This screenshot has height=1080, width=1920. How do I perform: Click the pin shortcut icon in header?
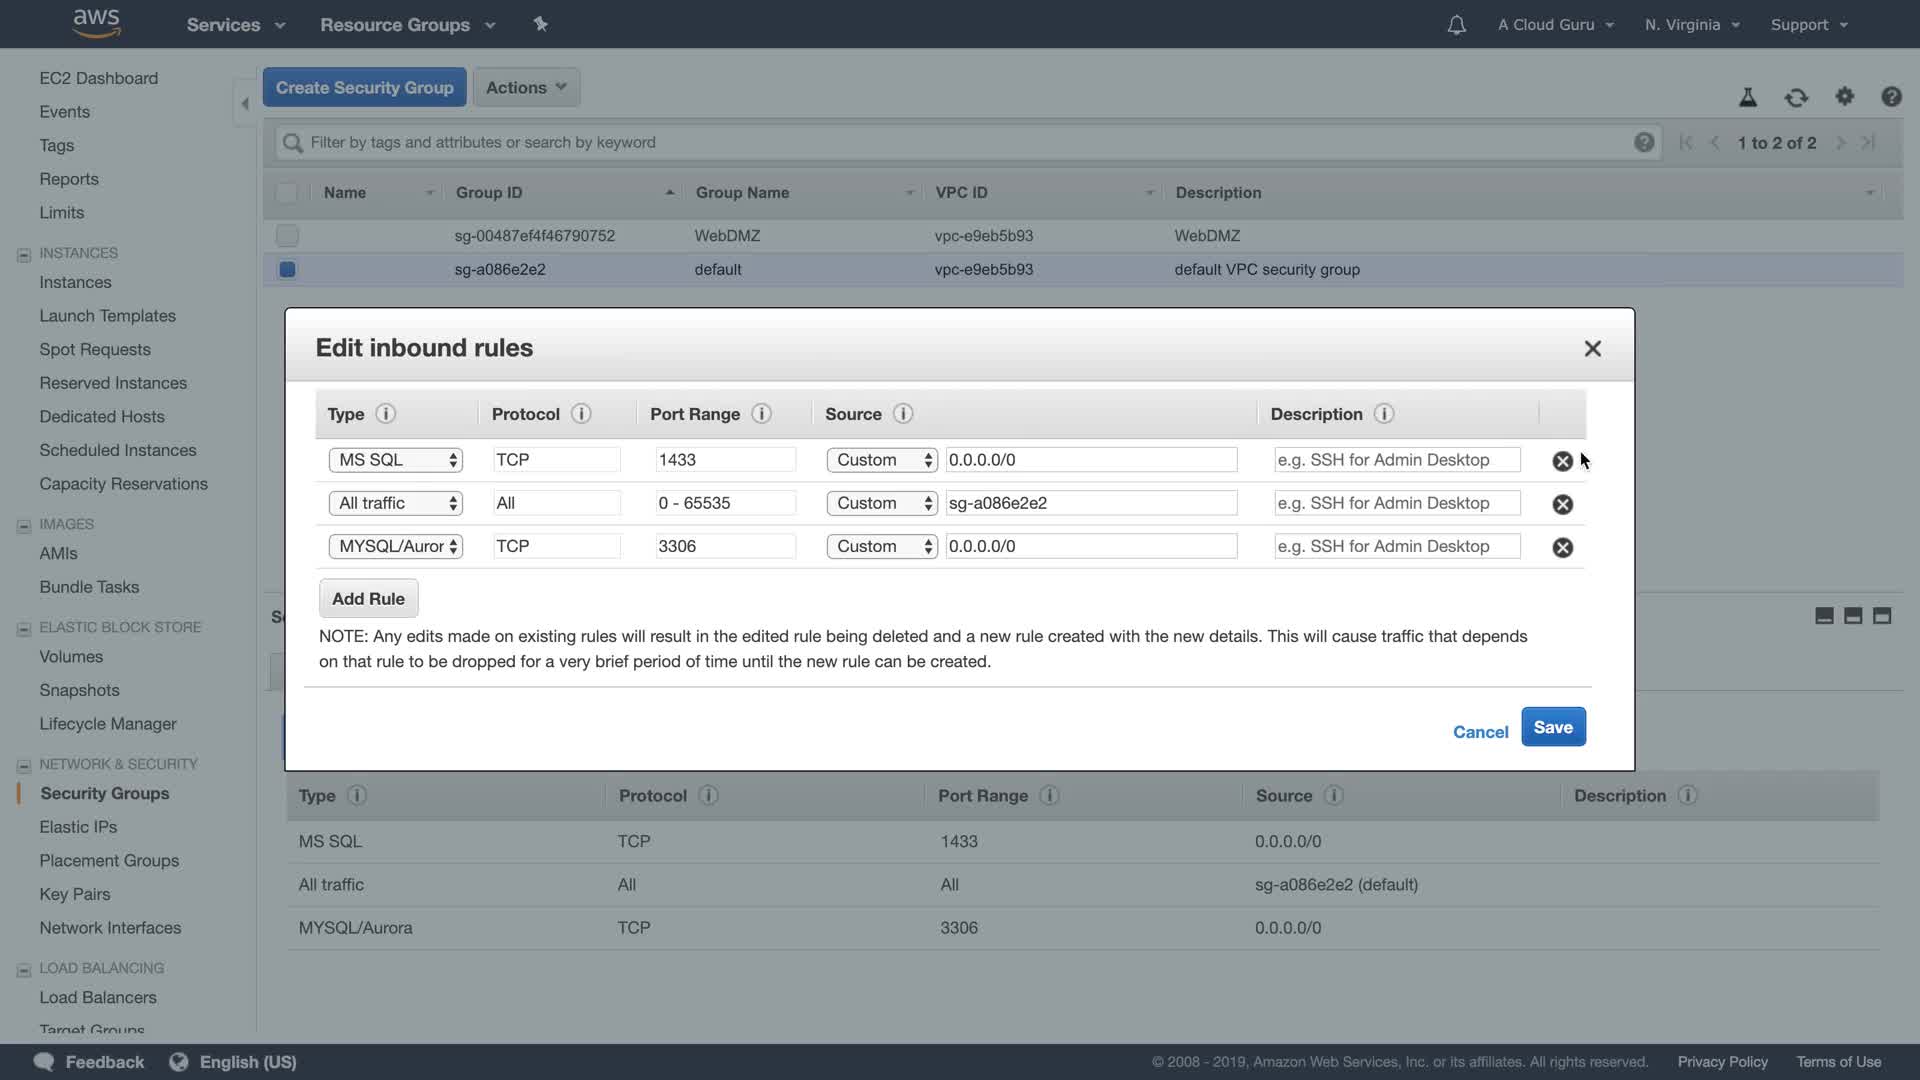(540, 24)
